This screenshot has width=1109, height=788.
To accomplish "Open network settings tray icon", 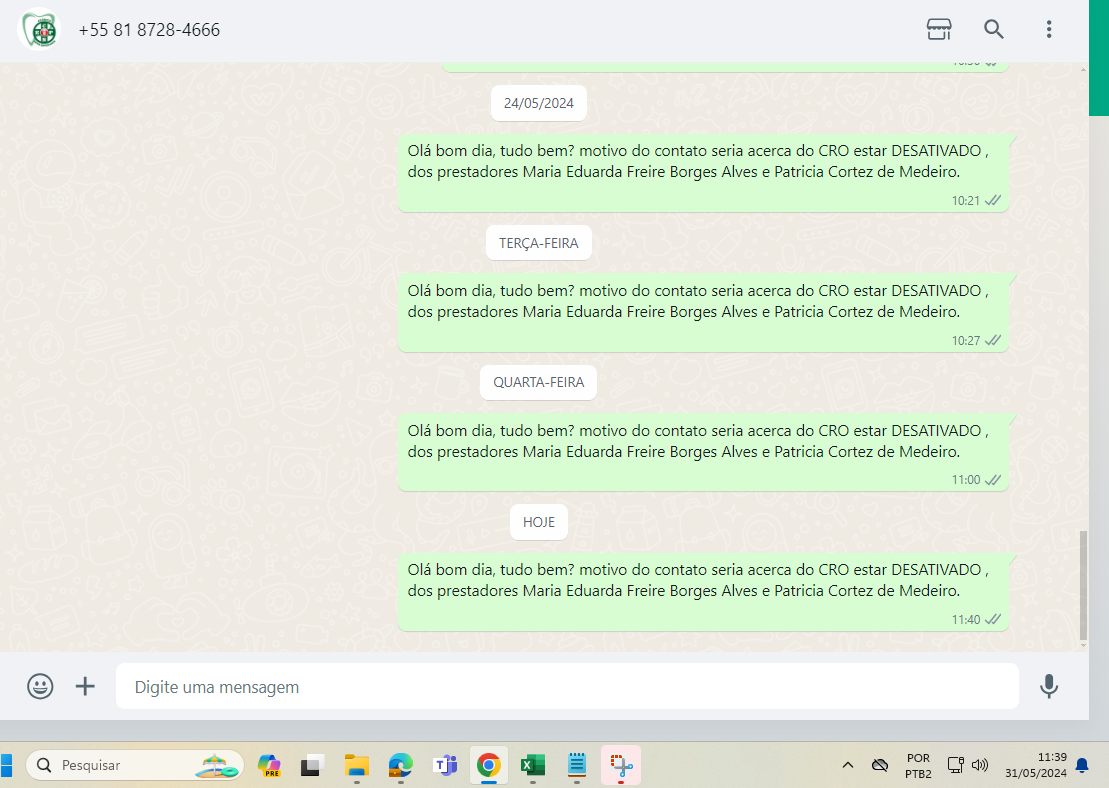I will click(956, 765).
